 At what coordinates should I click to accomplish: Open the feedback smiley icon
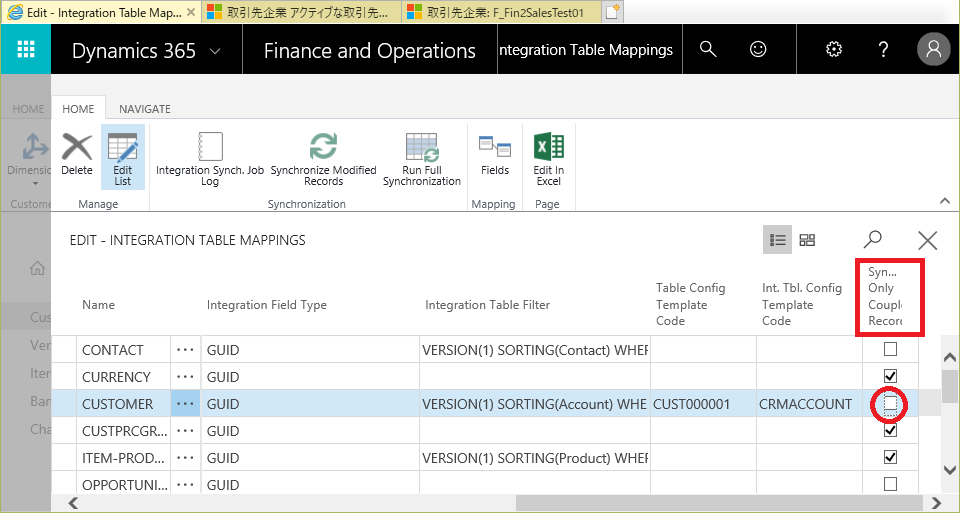[758, 49]
